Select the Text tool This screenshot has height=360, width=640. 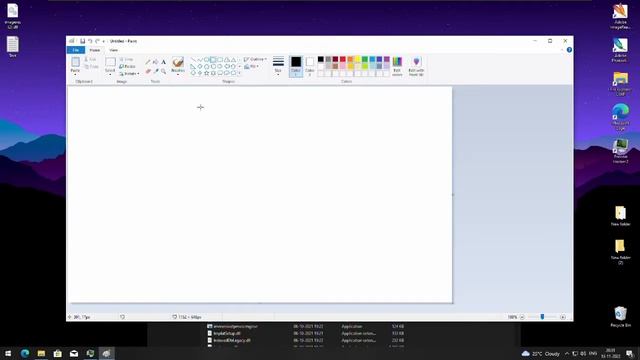[x=163, y=62]
